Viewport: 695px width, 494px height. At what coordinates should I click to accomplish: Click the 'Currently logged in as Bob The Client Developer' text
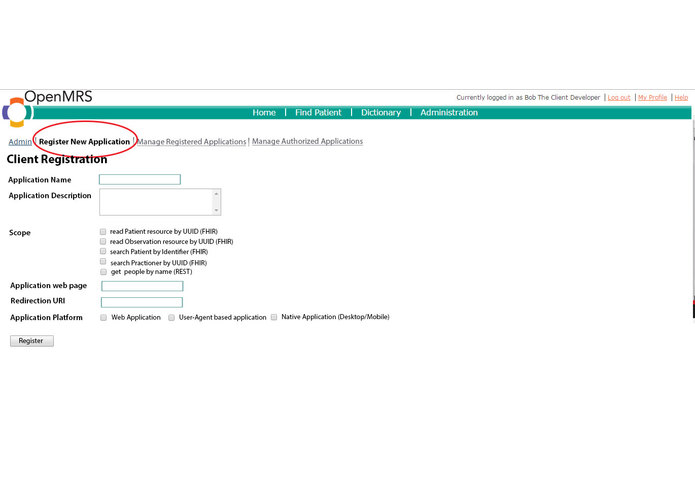528,97
